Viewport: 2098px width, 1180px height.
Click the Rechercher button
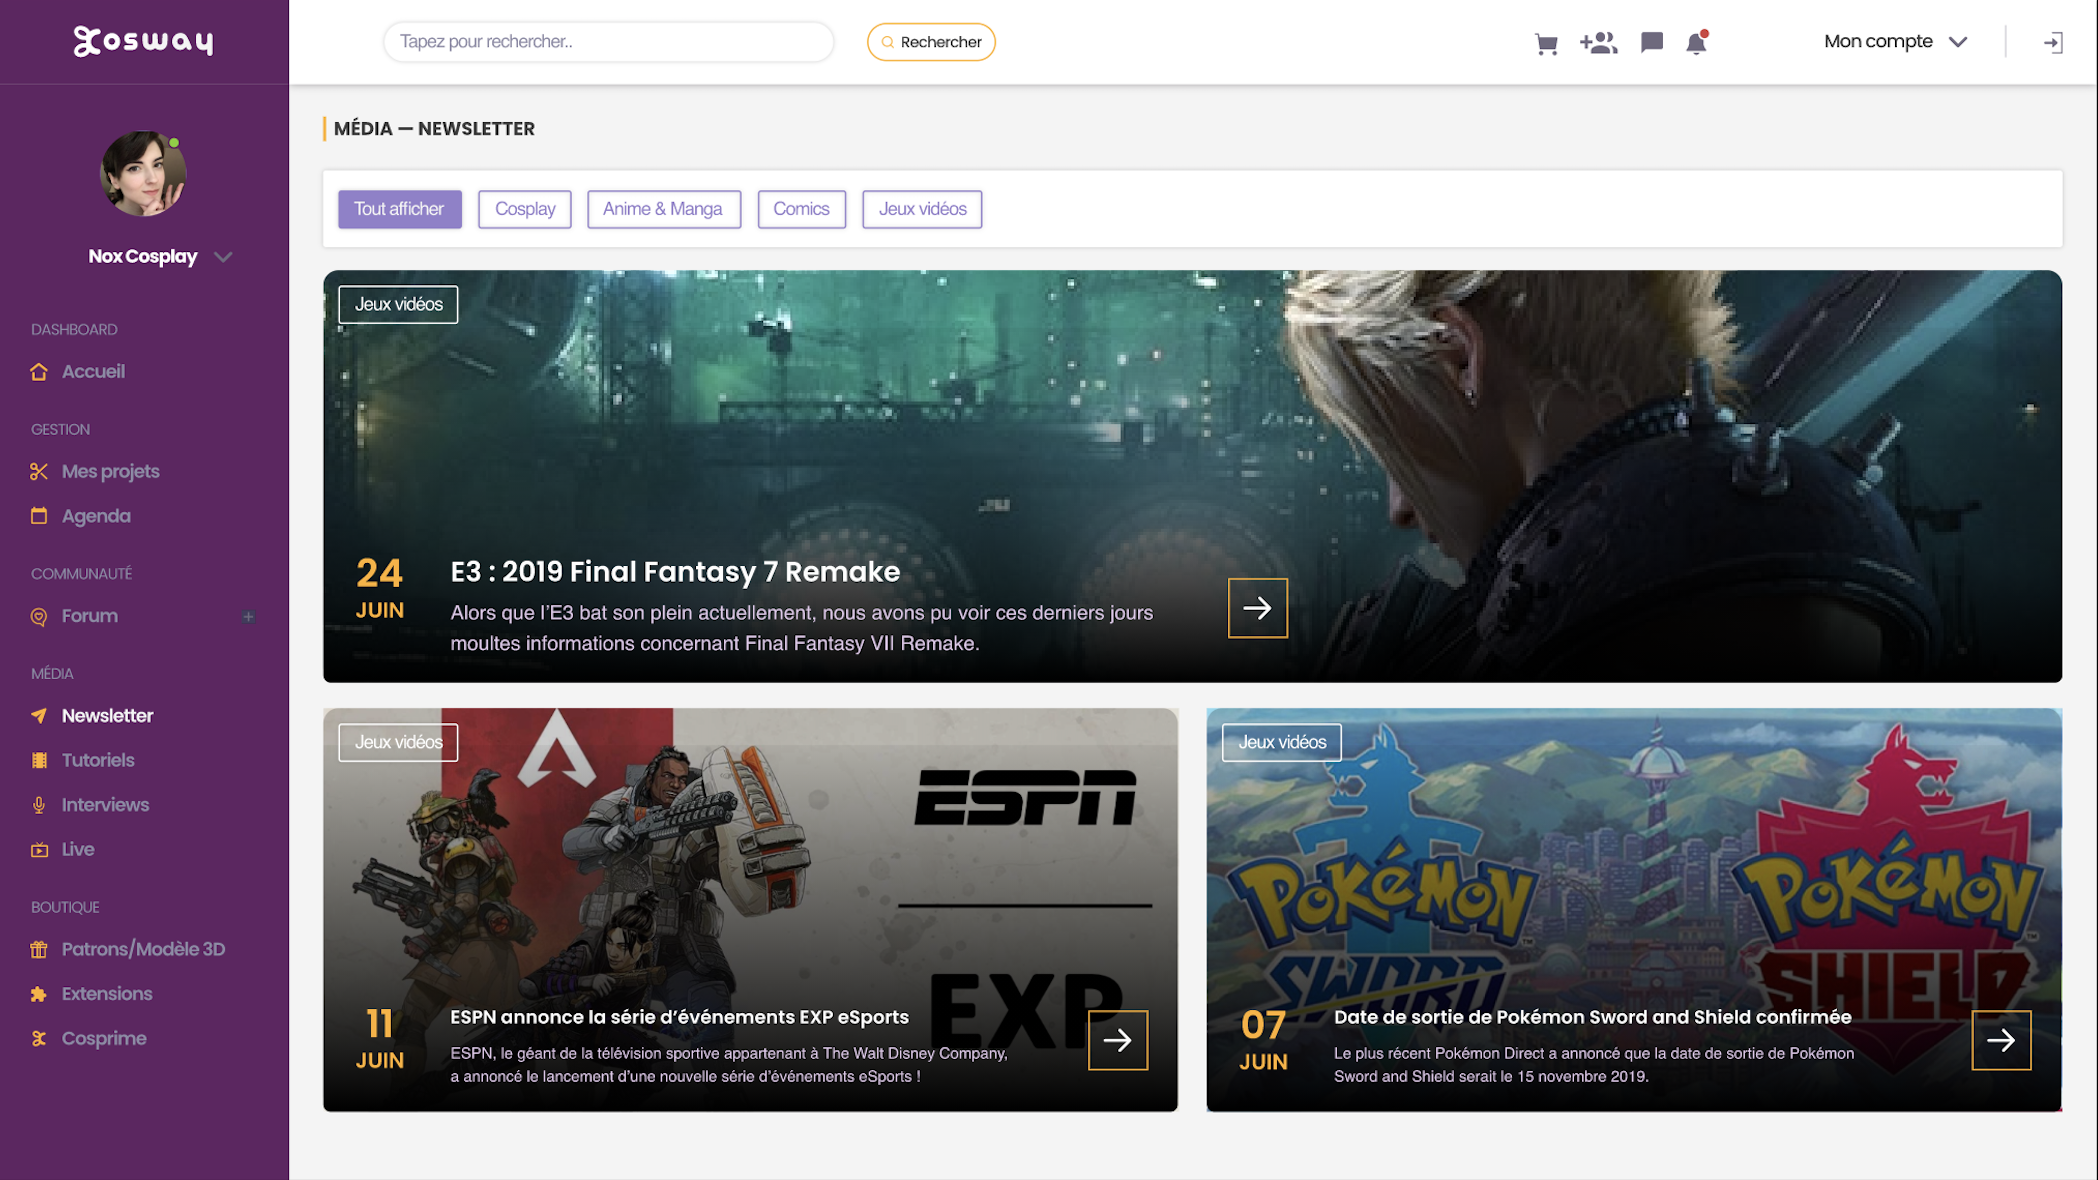[x=930, y=42]
